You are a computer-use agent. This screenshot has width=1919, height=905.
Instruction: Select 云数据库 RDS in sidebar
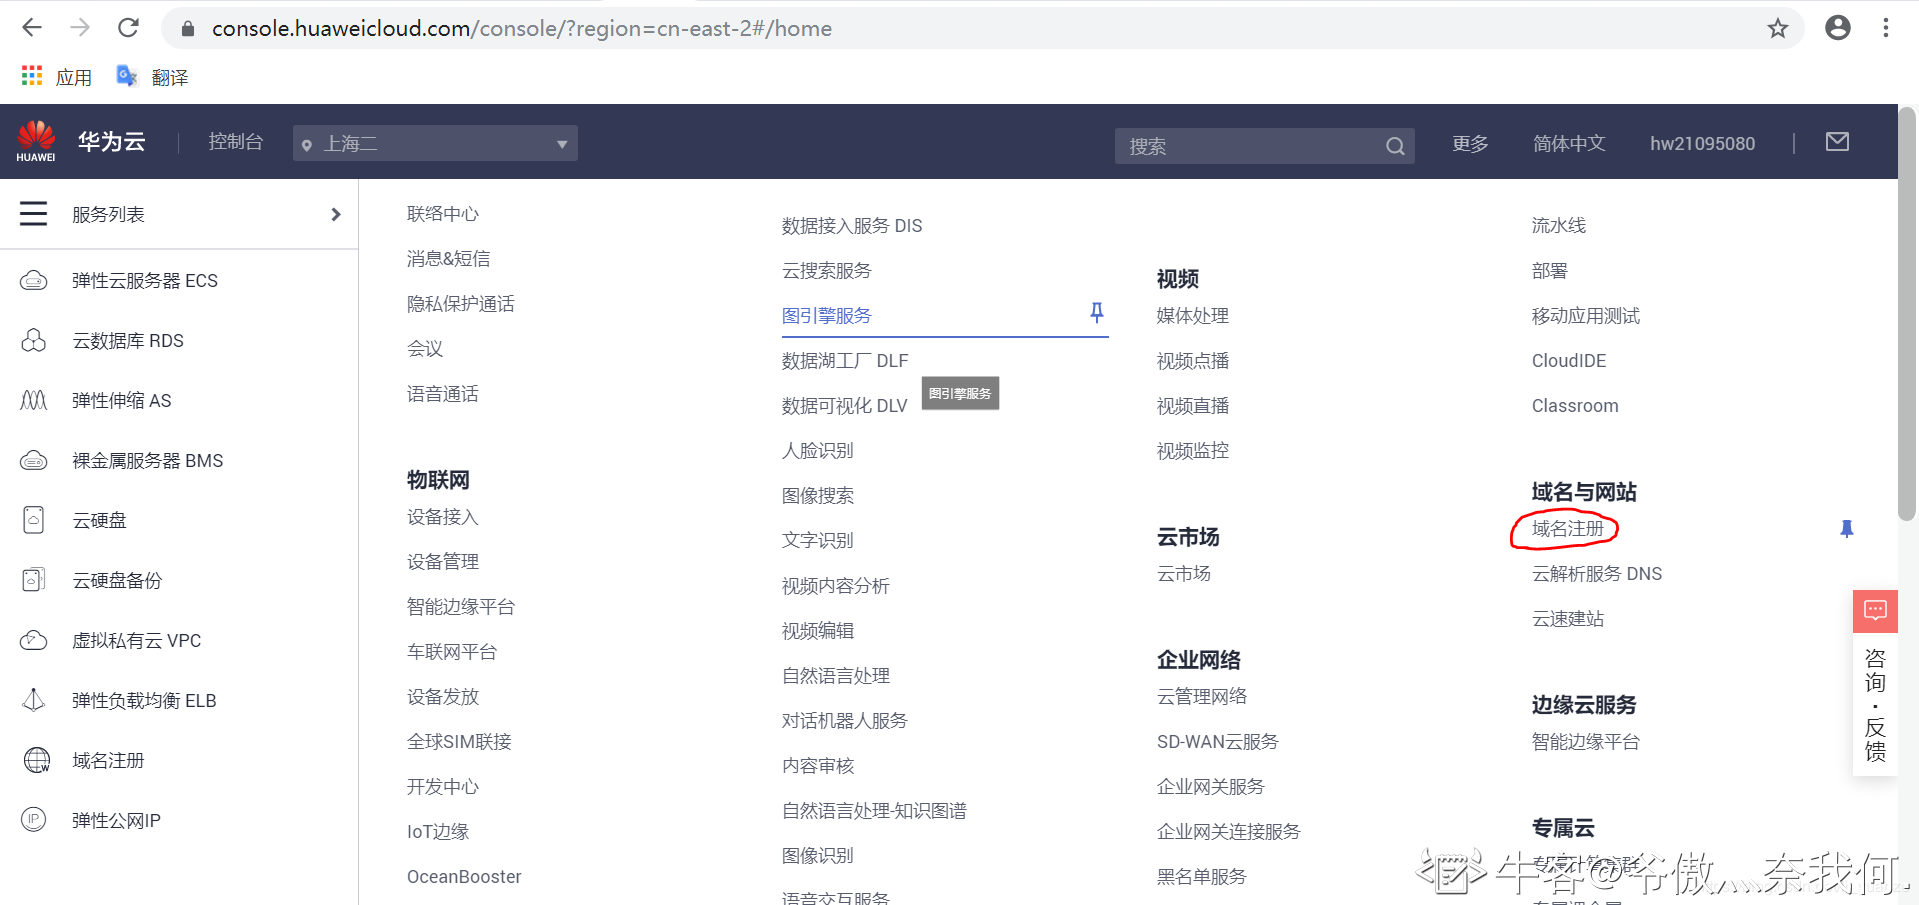click(x=128, y=341)
